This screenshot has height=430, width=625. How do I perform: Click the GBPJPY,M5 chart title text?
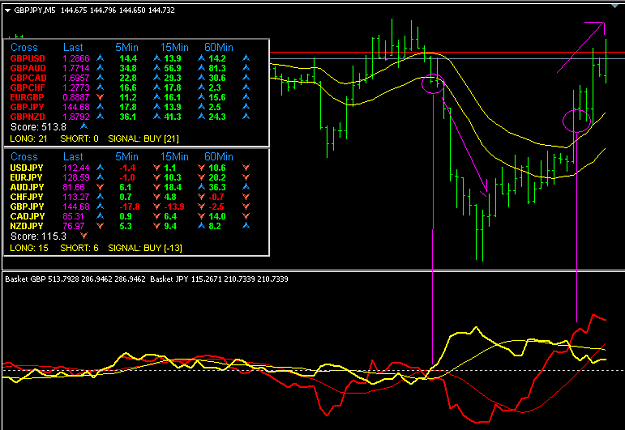(x=35, y=10)
